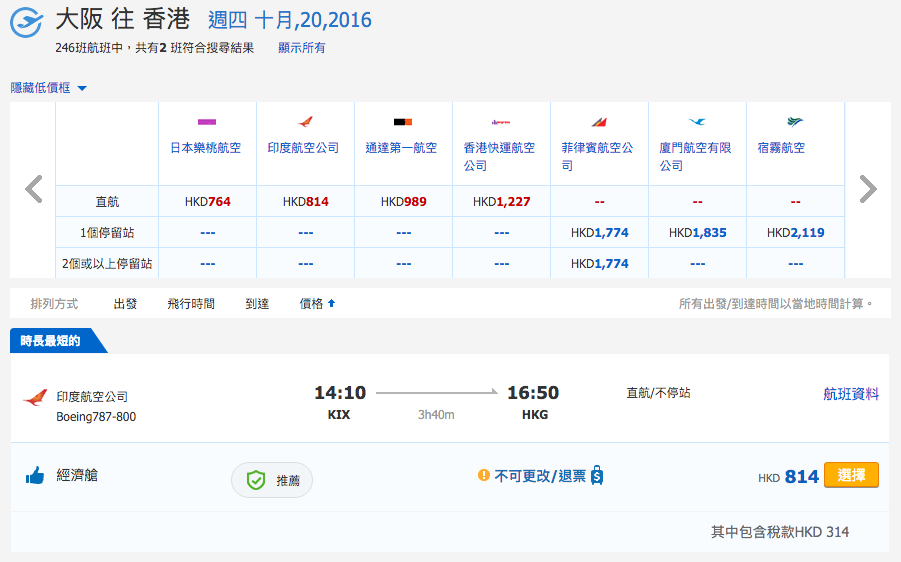This screenshot has height=562, width=901.
Task: Sort results by 價格
Action: [311, 303]
